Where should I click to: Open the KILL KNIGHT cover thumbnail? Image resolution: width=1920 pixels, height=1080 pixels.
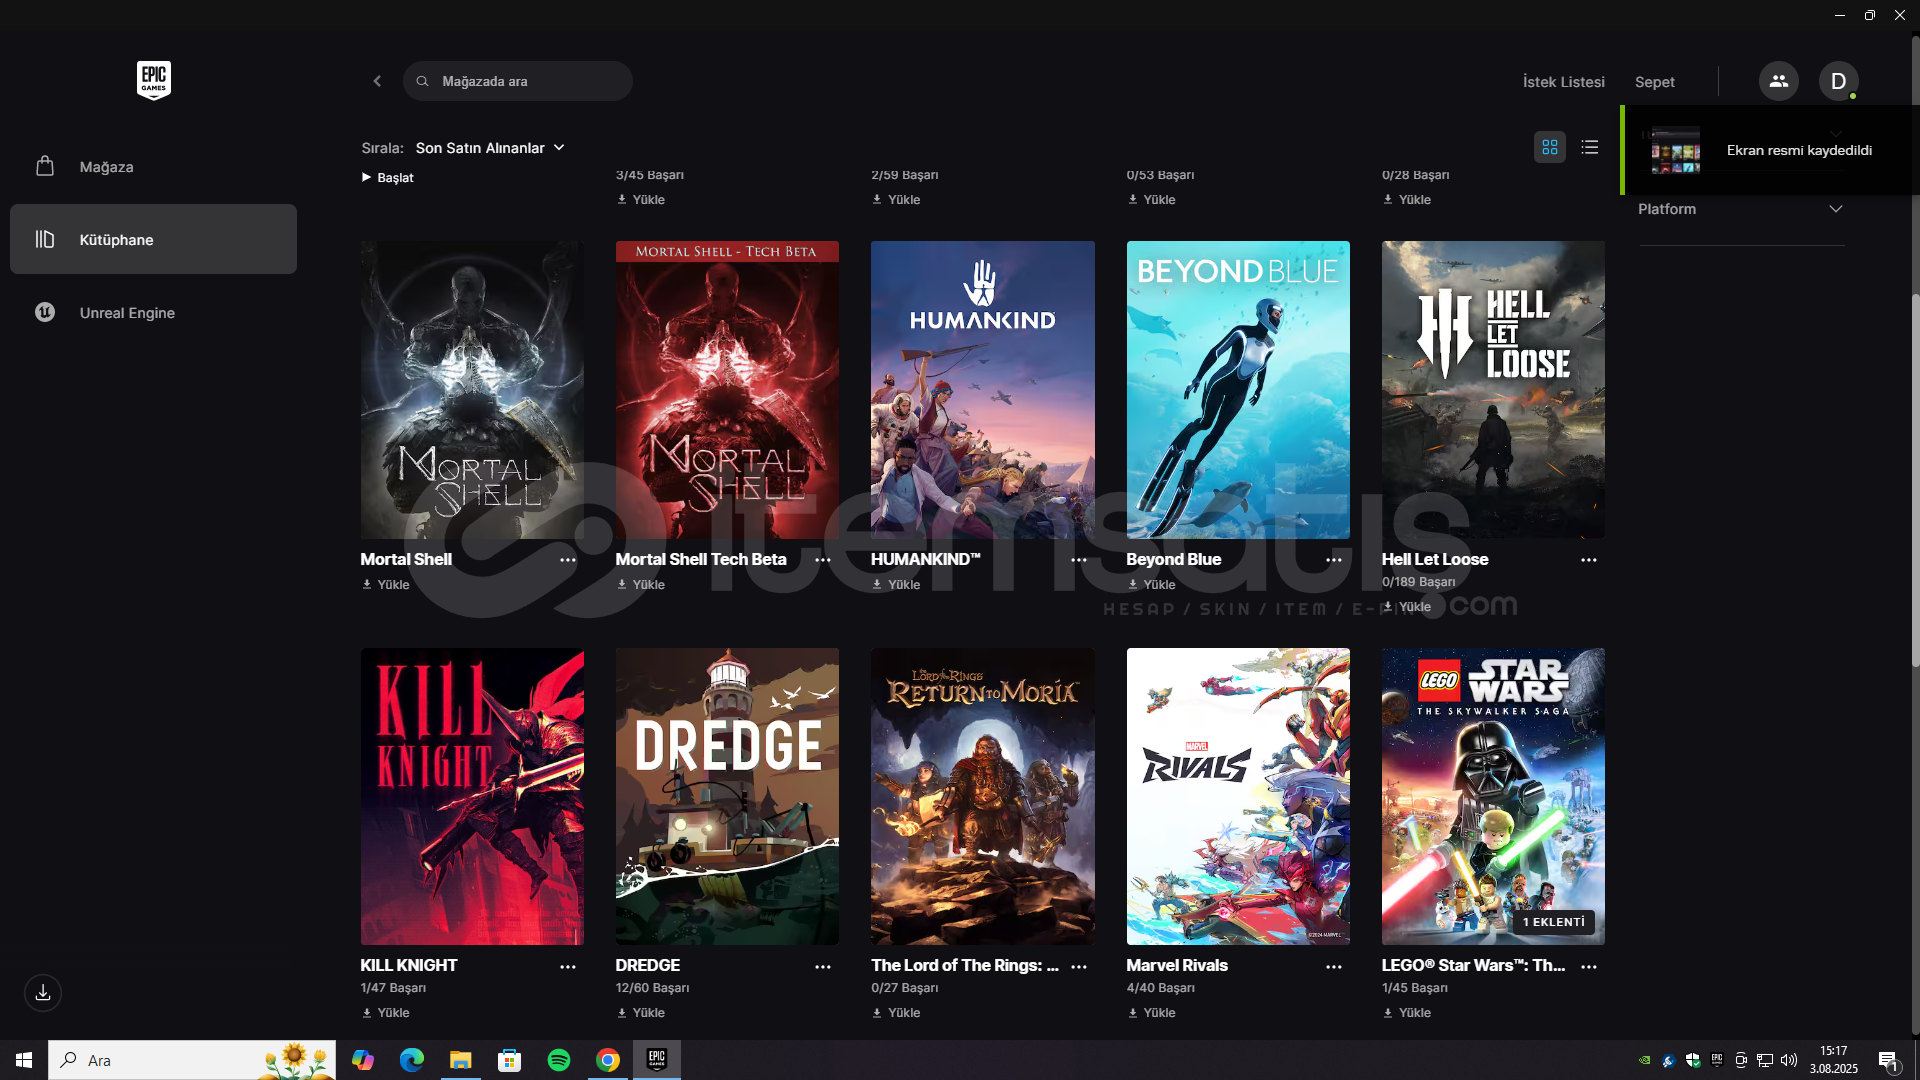[x=472, y=796]
